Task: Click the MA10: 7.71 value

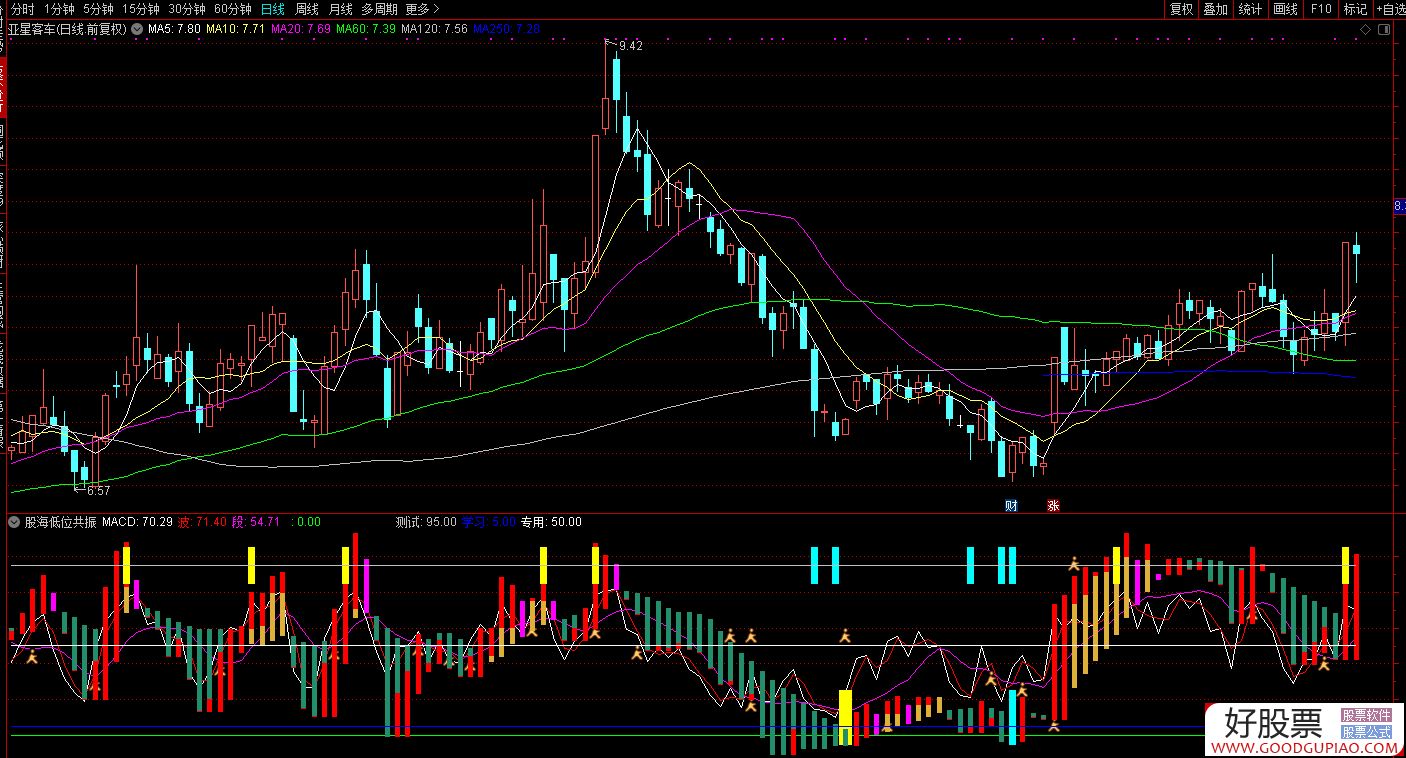Action: [236, 29]
